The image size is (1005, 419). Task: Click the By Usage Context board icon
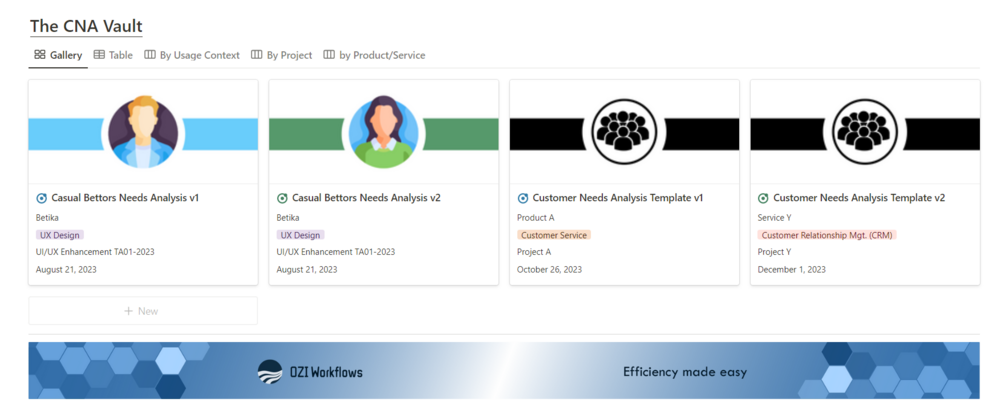(x=150, y=55)
